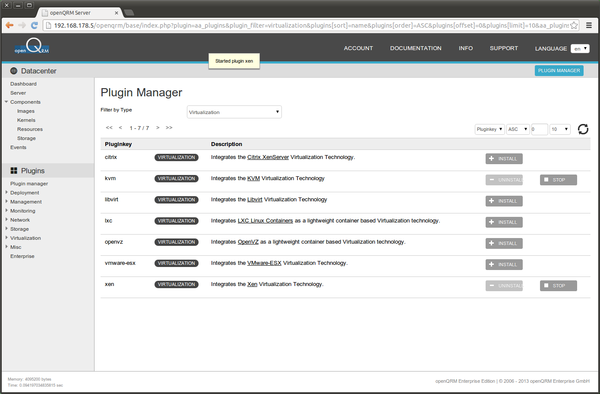This screenshot has width=600, height=394.
Task: Reload the page with browser refresh icon
Action: pos(34,25)
